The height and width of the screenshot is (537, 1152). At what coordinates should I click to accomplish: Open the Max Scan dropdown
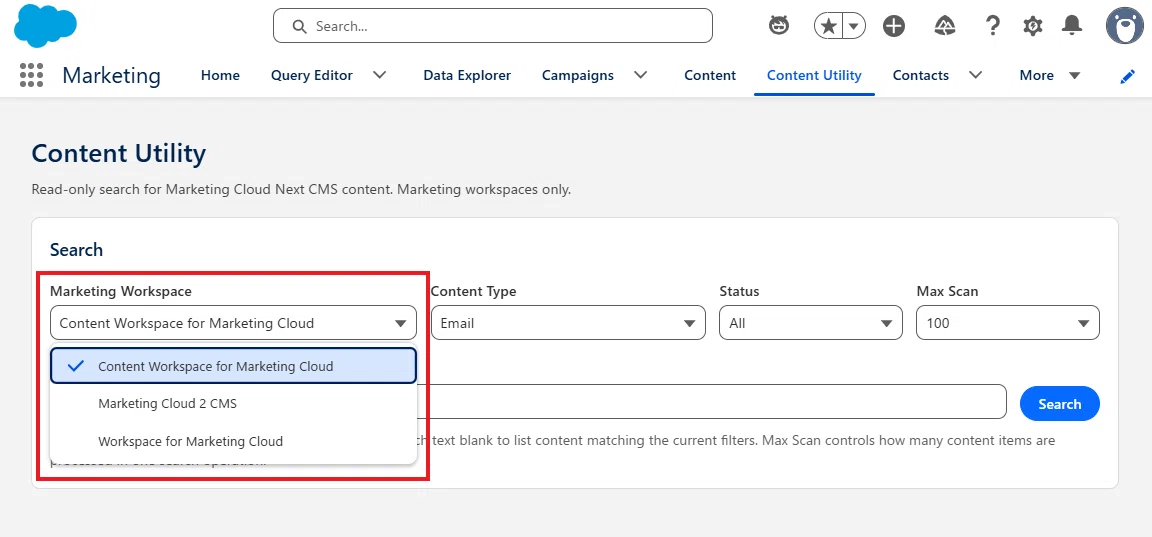[1007, 322]
